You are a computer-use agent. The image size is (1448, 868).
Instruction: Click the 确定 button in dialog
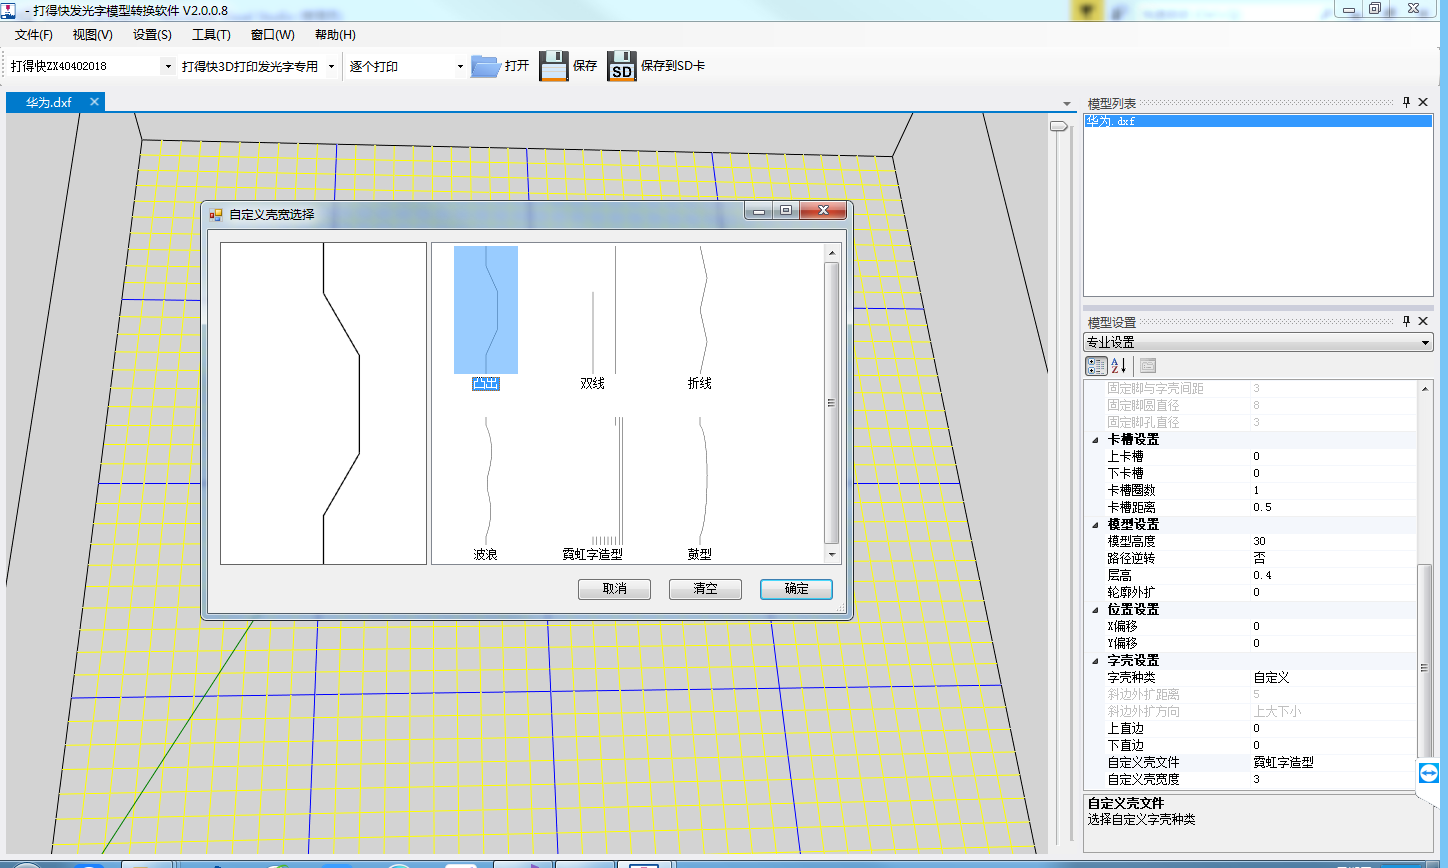796,589
